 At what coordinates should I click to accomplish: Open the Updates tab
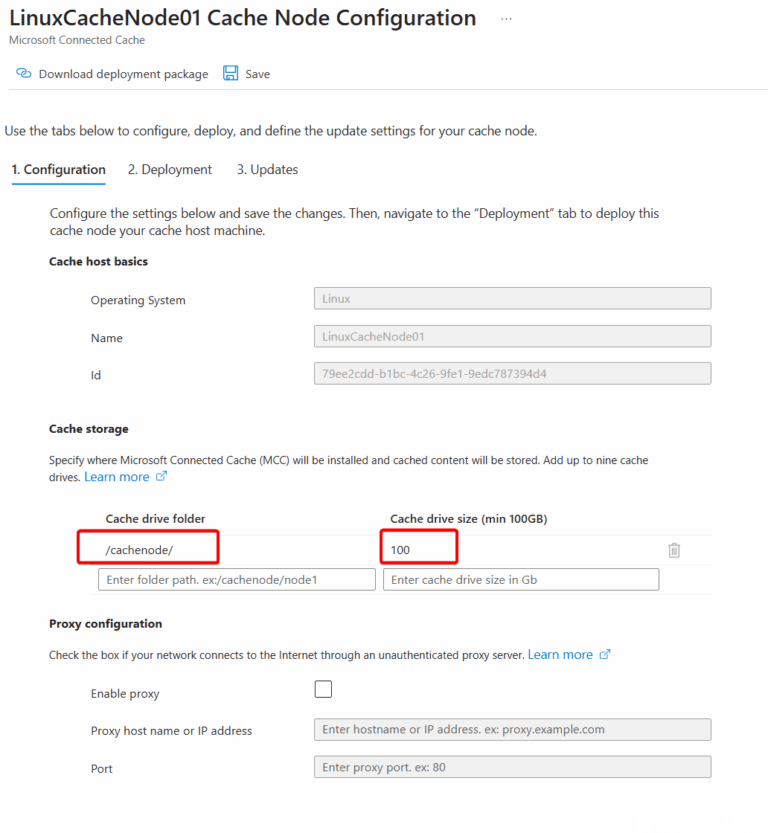click(266, 169)
